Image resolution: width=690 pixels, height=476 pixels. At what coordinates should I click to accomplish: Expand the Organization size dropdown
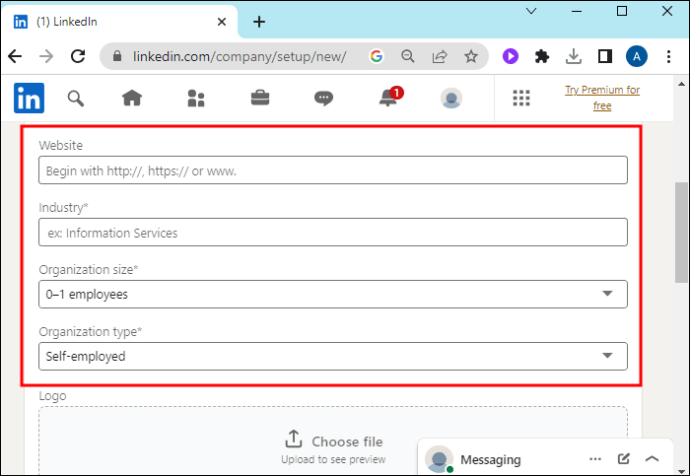(333, 294)
